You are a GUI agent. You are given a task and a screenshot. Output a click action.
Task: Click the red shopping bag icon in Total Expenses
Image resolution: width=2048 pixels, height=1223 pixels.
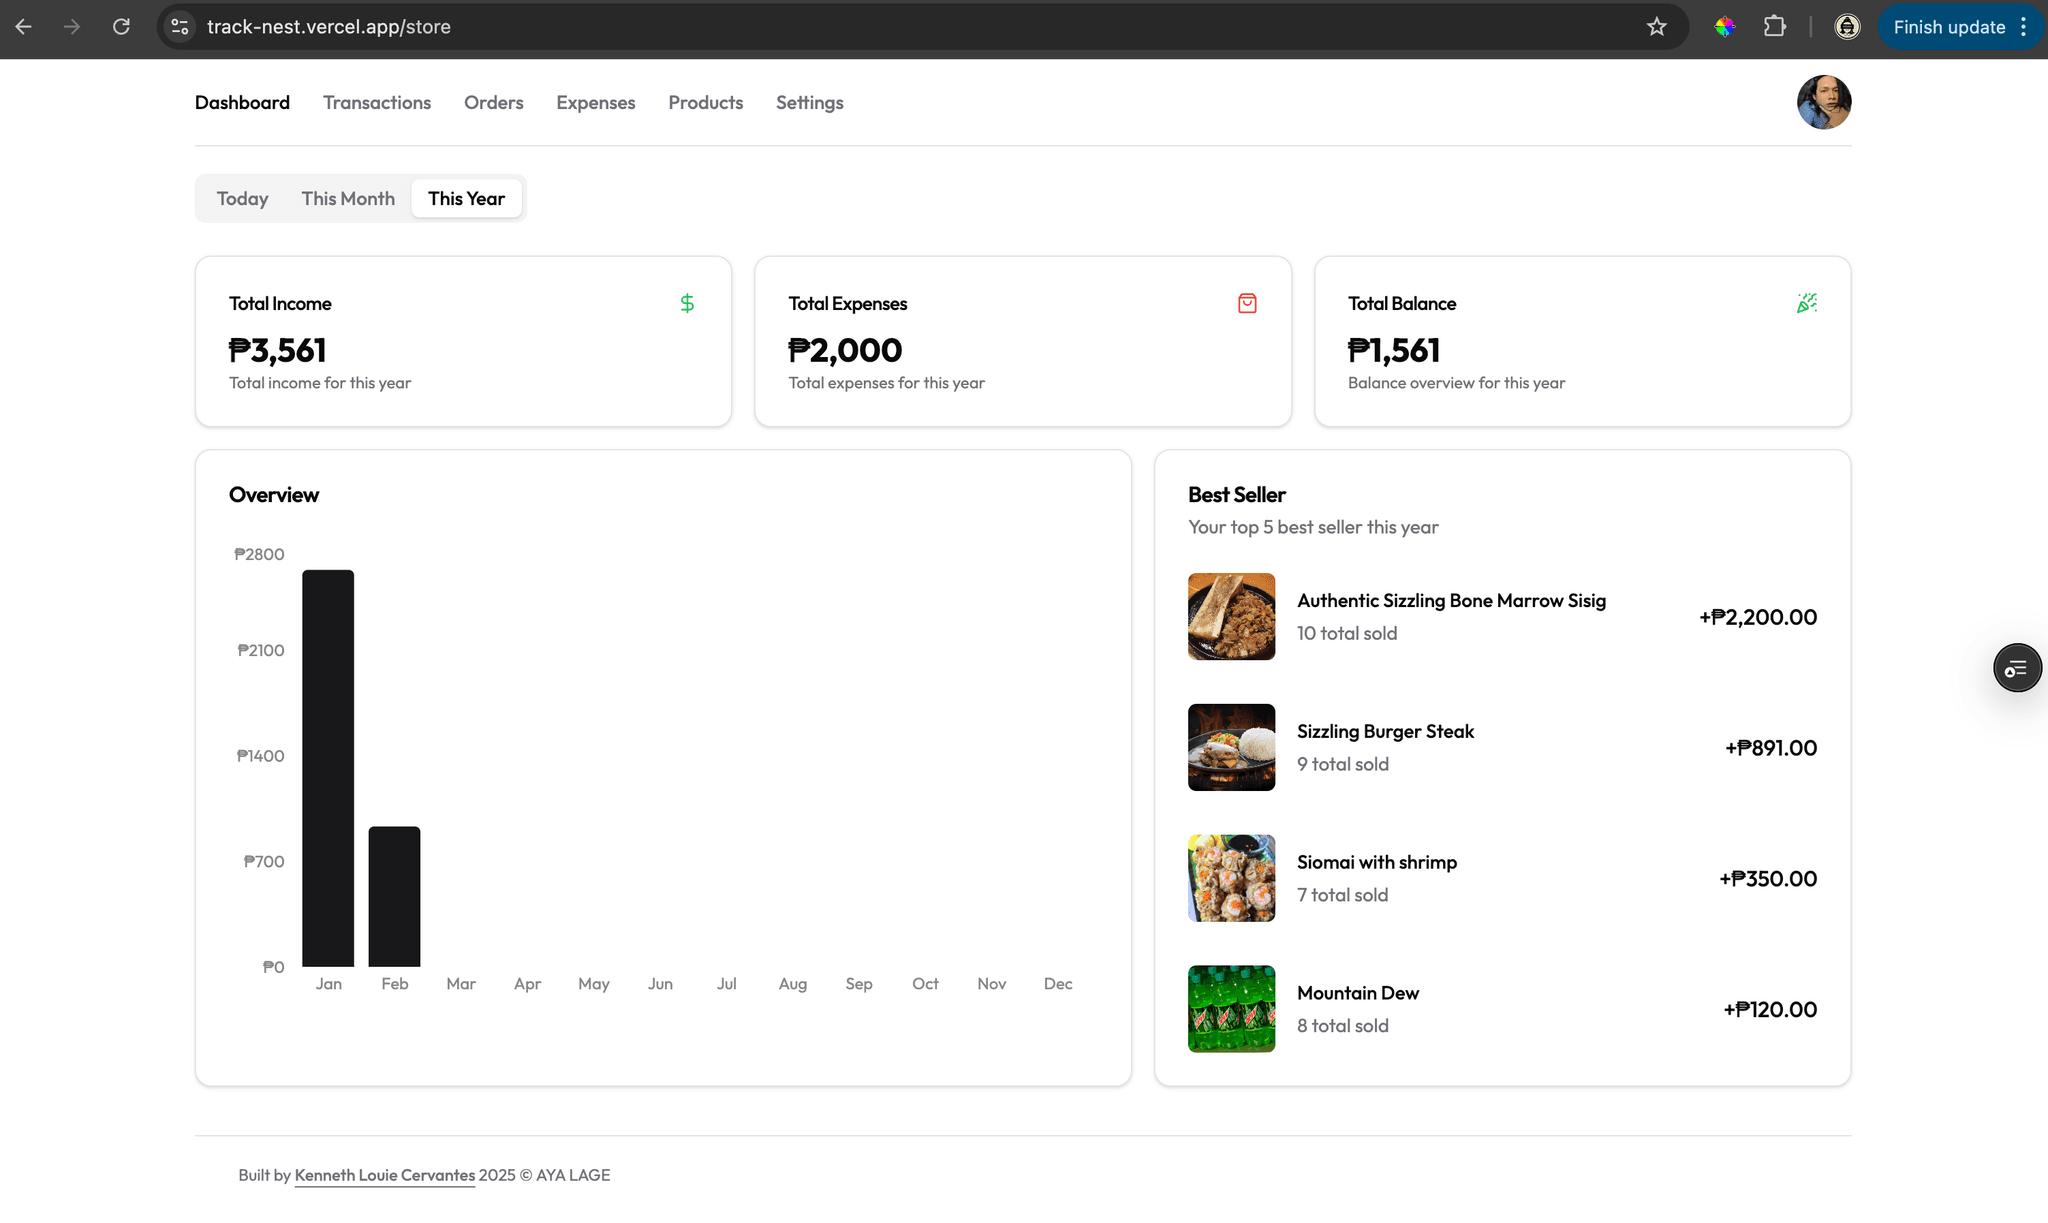tap(1247, 303)
